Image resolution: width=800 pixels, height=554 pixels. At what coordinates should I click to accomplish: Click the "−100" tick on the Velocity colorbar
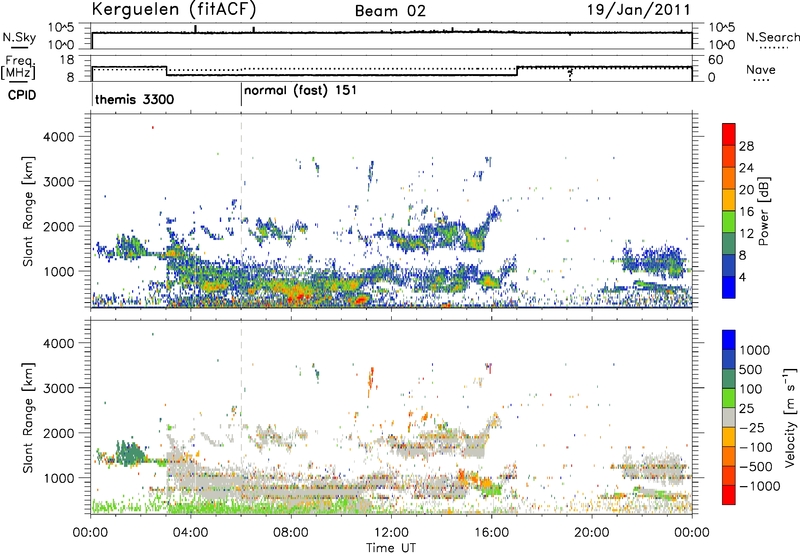point(755,447)
